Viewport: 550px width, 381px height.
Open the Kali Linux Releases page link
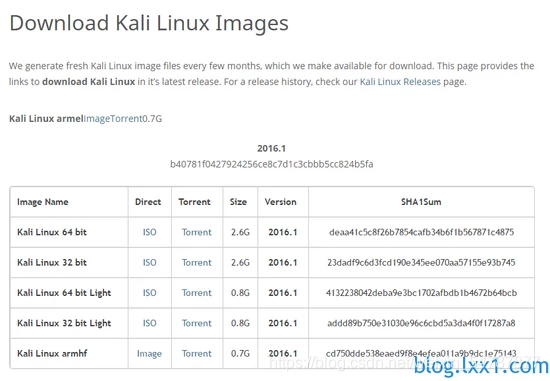click(400, 82)
